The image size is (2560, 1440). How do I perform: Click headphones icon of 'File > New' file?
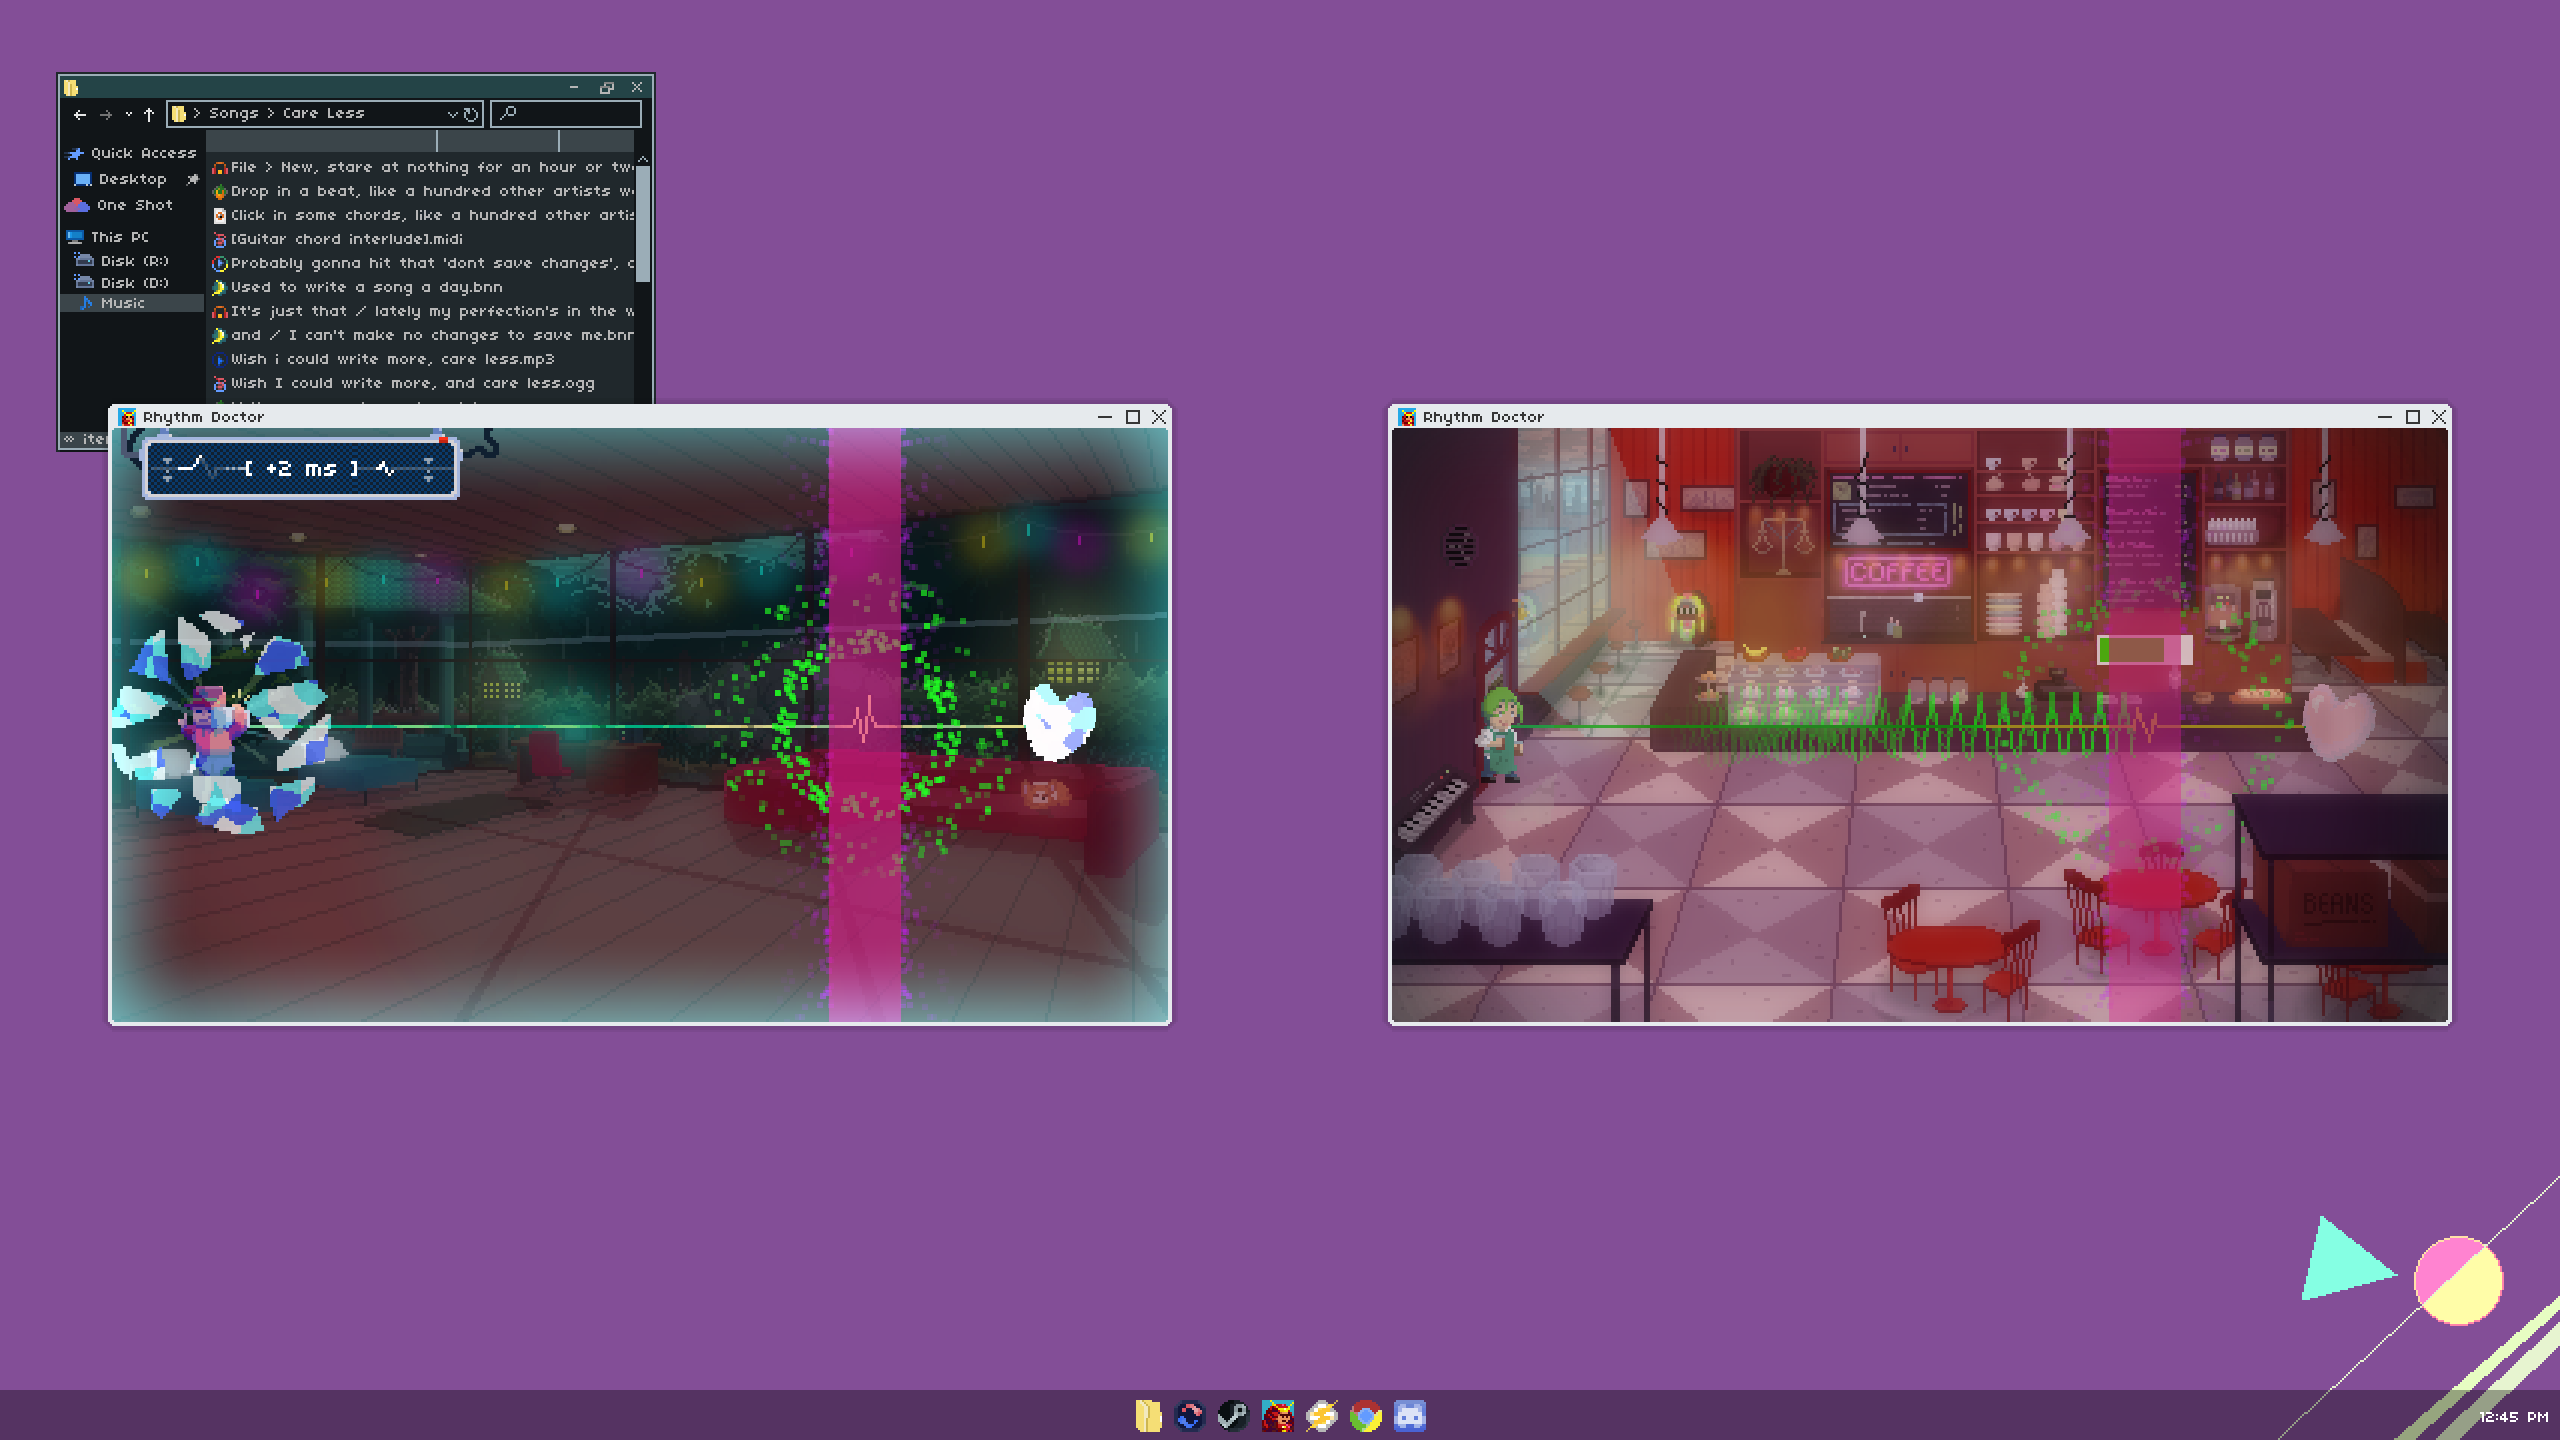point(220,168)
